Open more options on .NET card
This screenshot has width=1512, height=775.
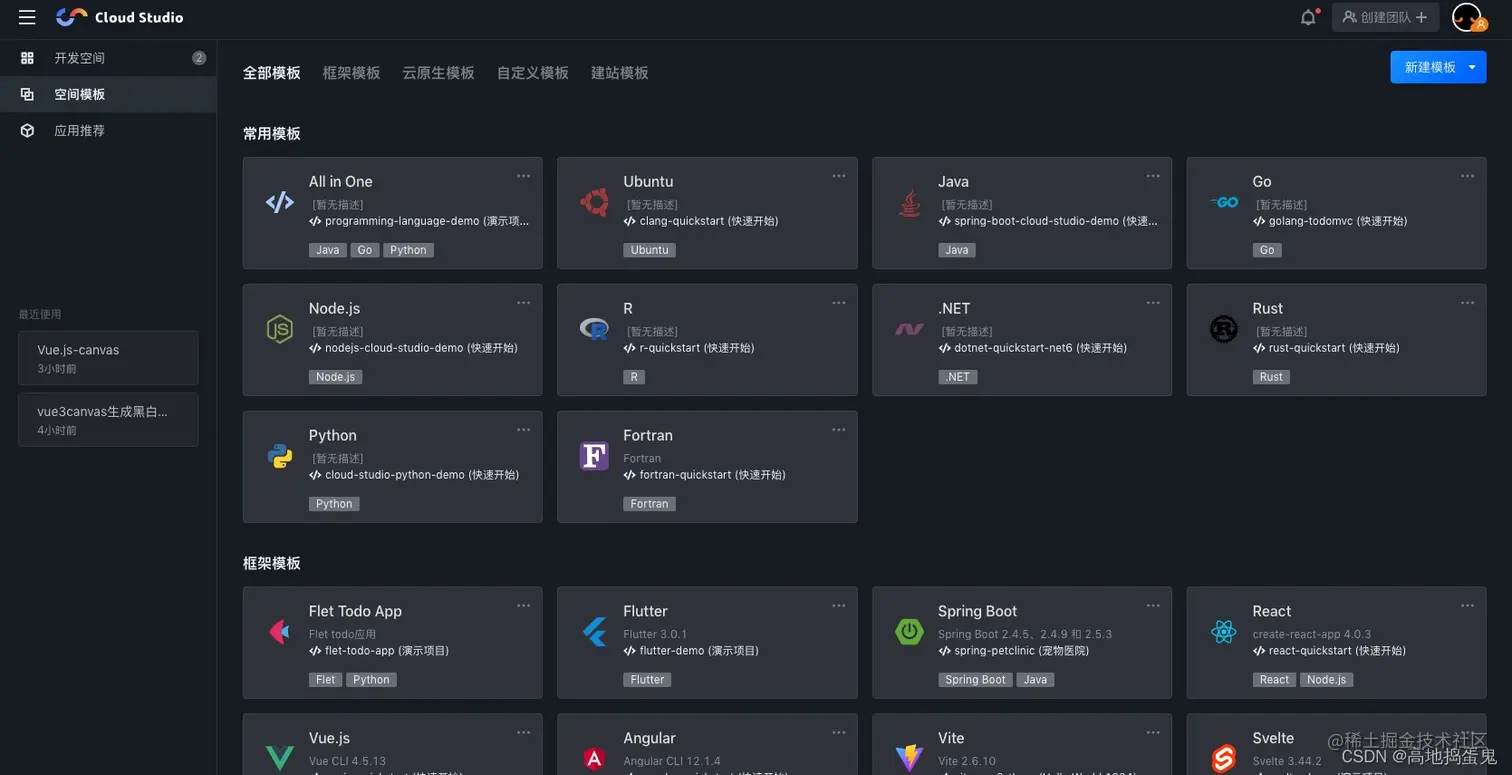[1153, 303]
